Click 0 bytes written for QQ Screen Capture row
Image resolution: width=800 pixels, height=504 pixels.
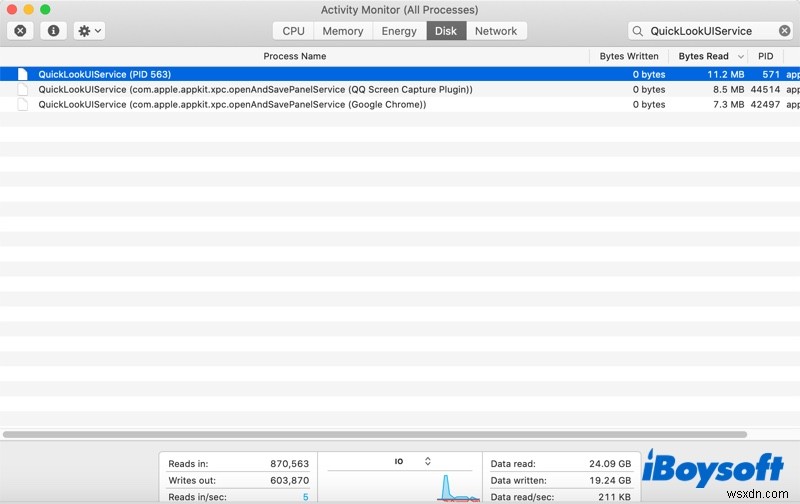click(x=649, y=89)
